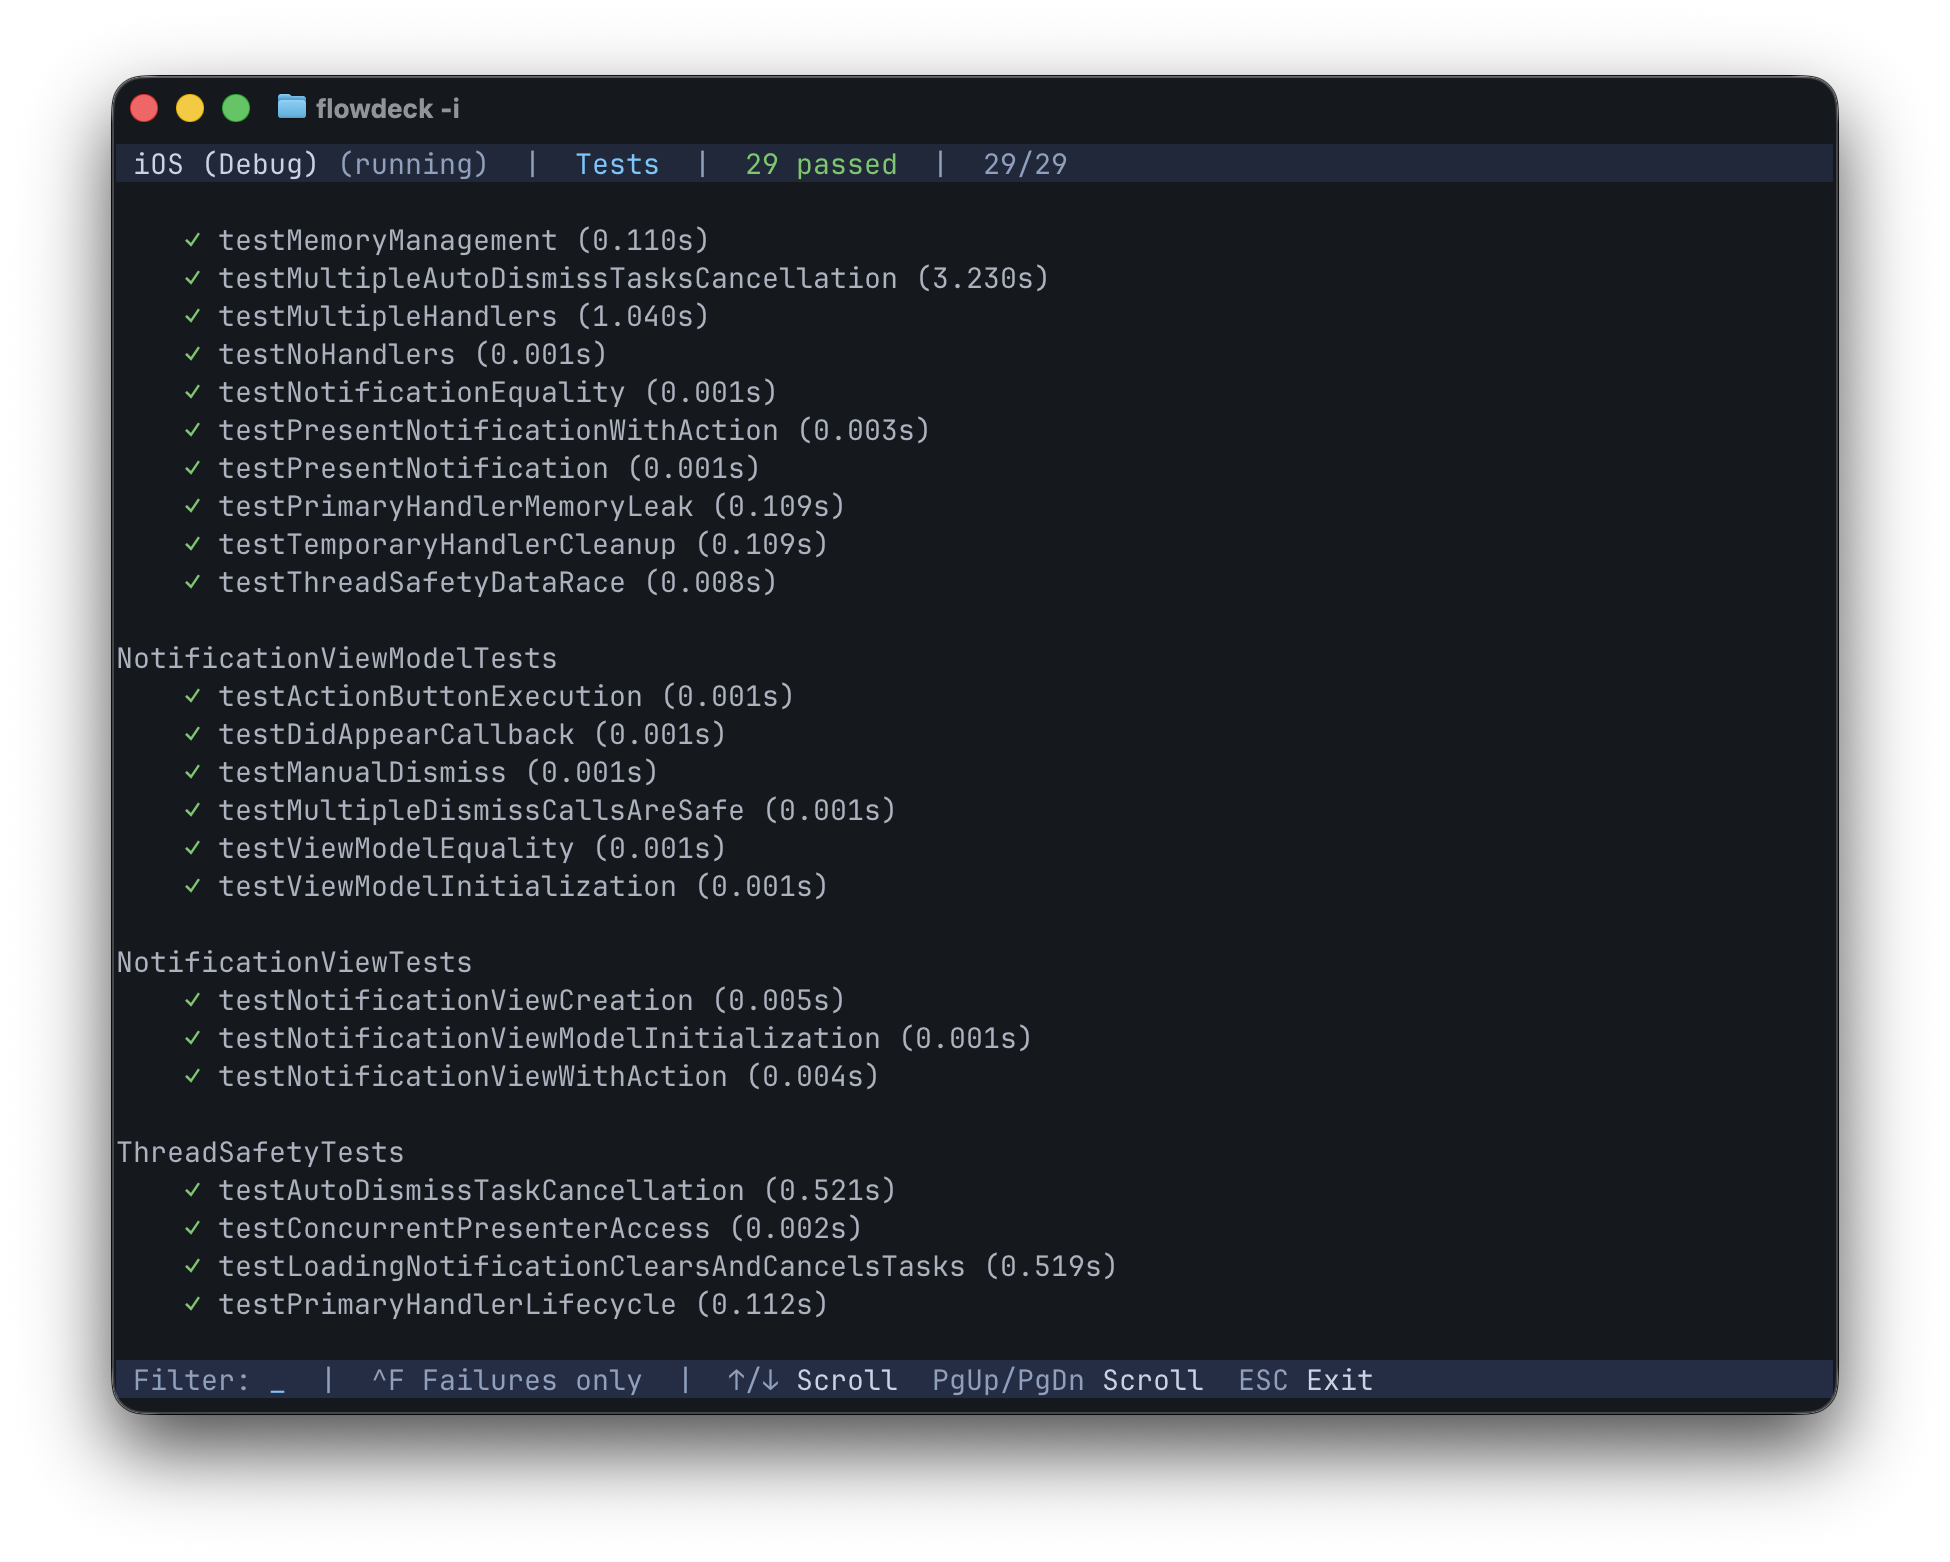Screen dimensions: 1950x1562
Task: Click checkmark icon beside testPrimaryHandlerLifecycle
Action: coord(193,1304)
